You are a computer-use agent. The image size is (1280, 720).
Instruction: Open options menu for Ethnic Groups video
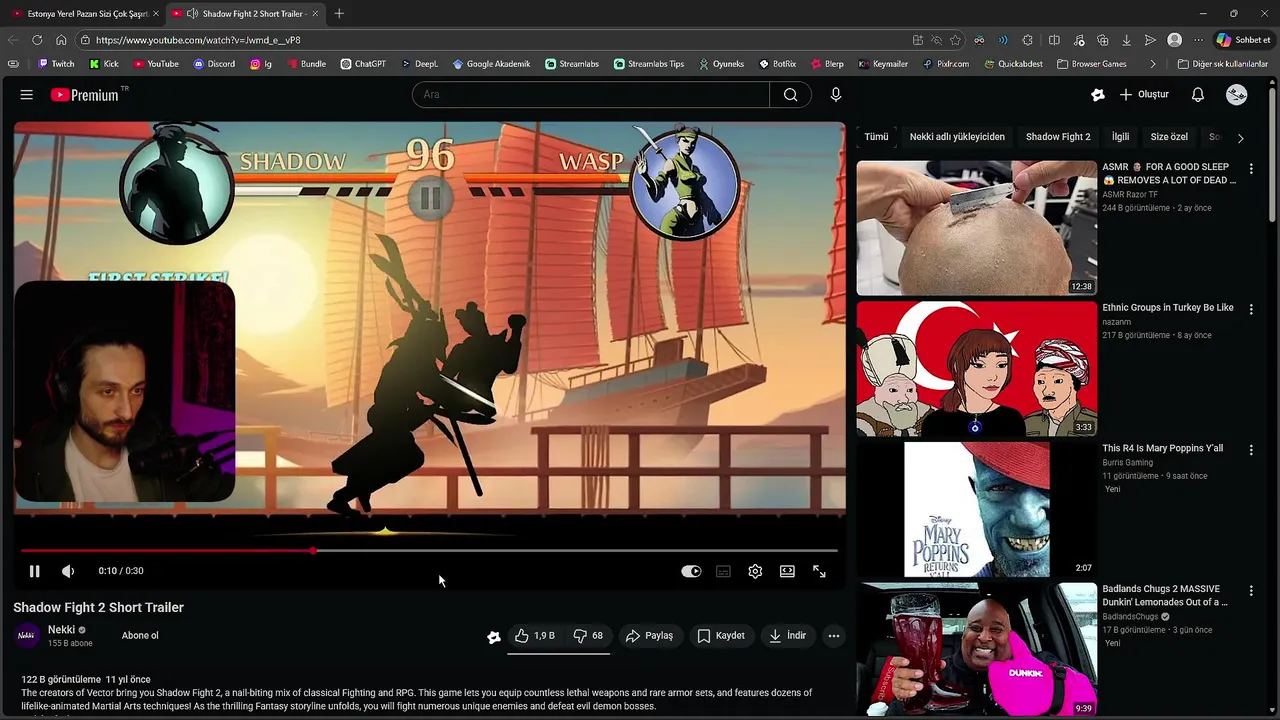coord(1251,310)
